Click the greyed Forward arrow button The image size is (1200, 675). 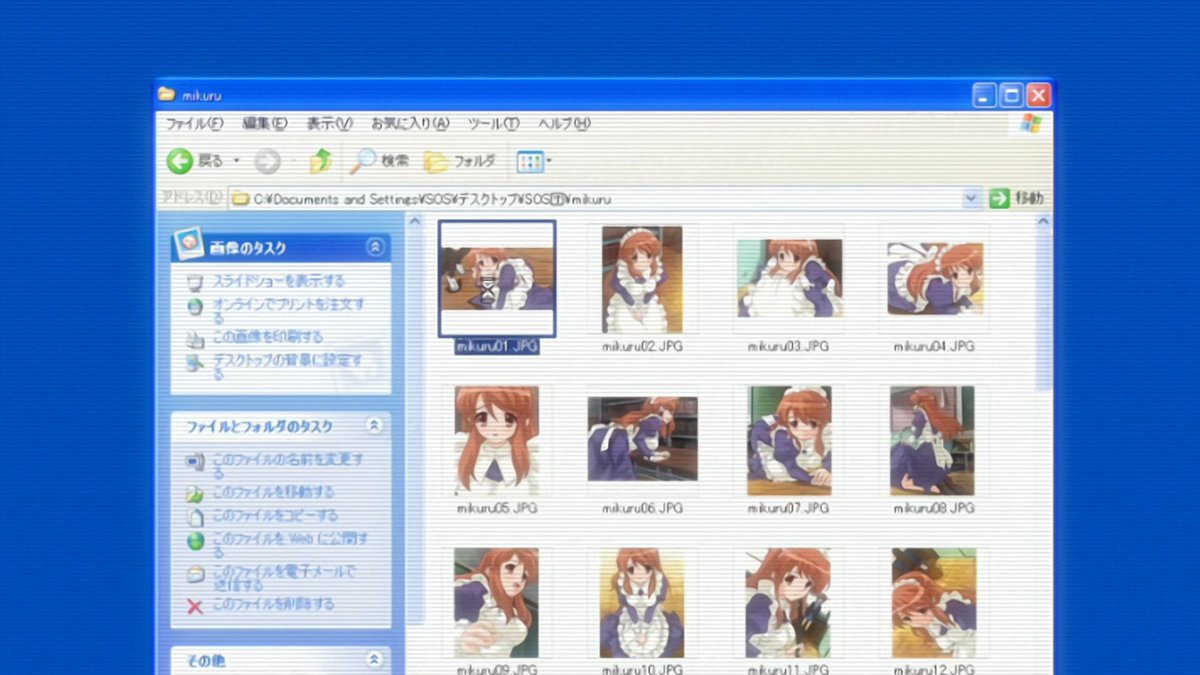267,160
